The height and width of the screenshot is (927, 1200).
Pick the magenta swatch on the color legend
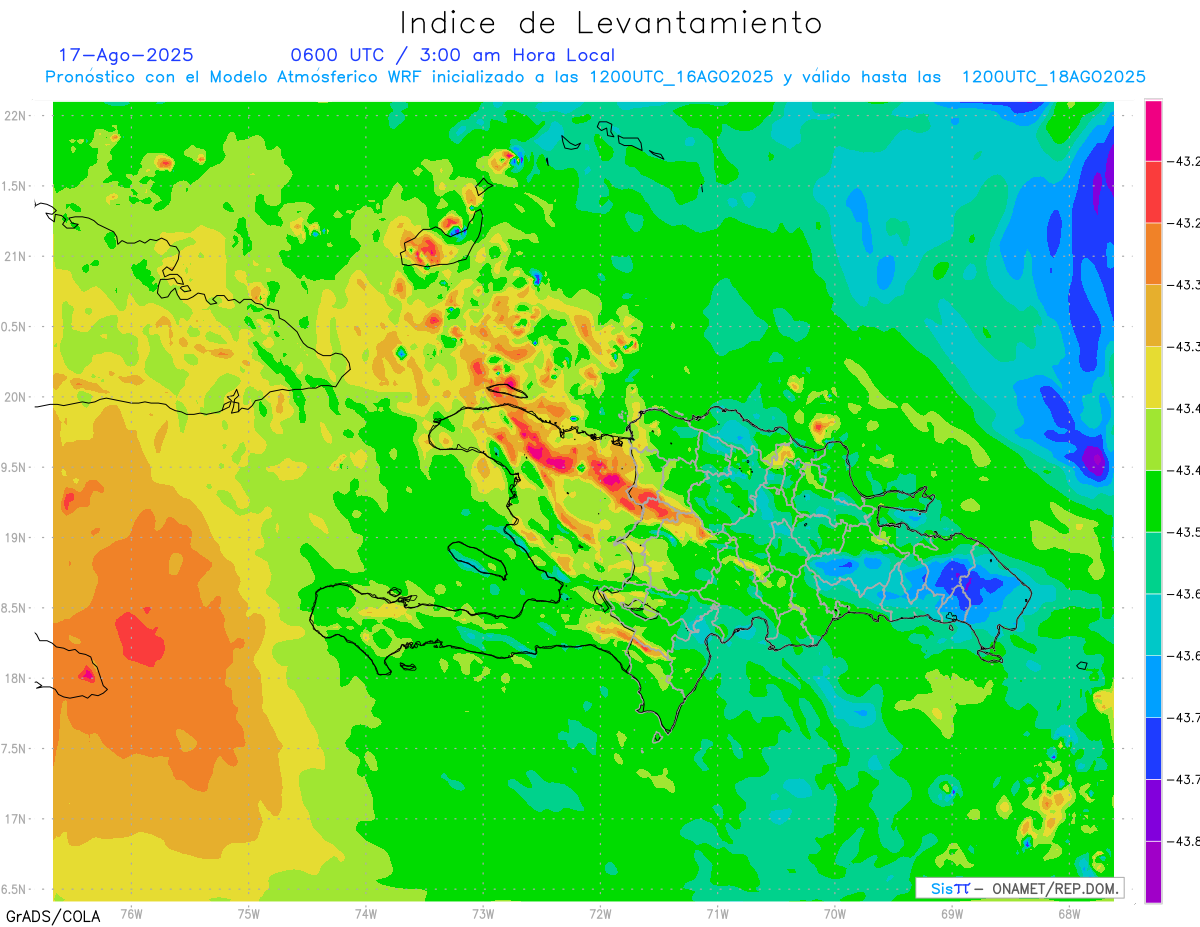click(1153, 130)
